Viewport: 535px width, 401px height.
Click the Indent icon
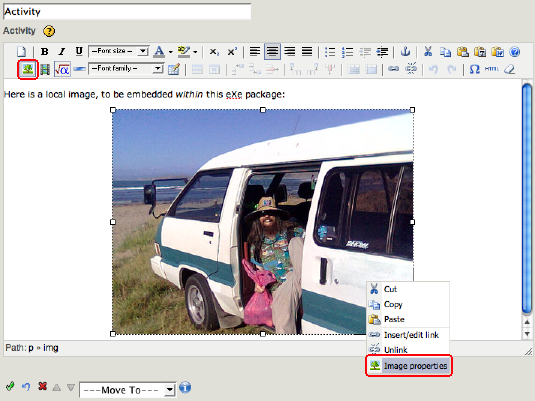click(382, 52)
